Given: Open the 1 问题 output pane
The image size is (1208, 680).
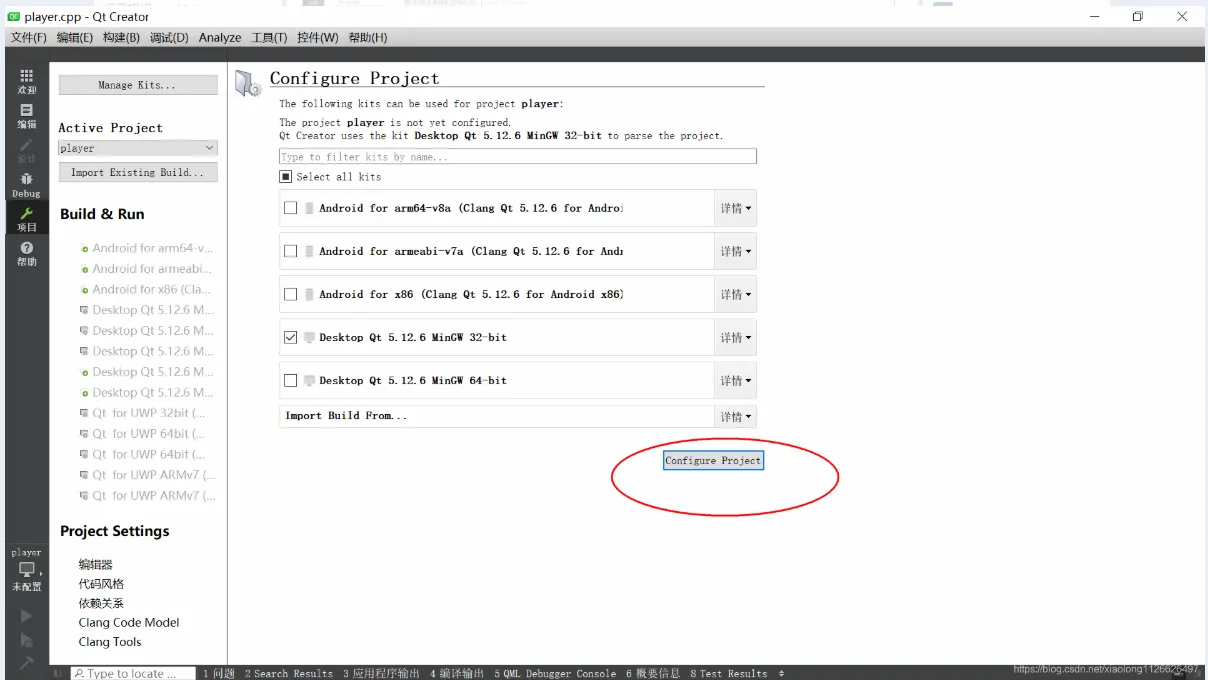Looking at the screenshot, I should 218,673.
